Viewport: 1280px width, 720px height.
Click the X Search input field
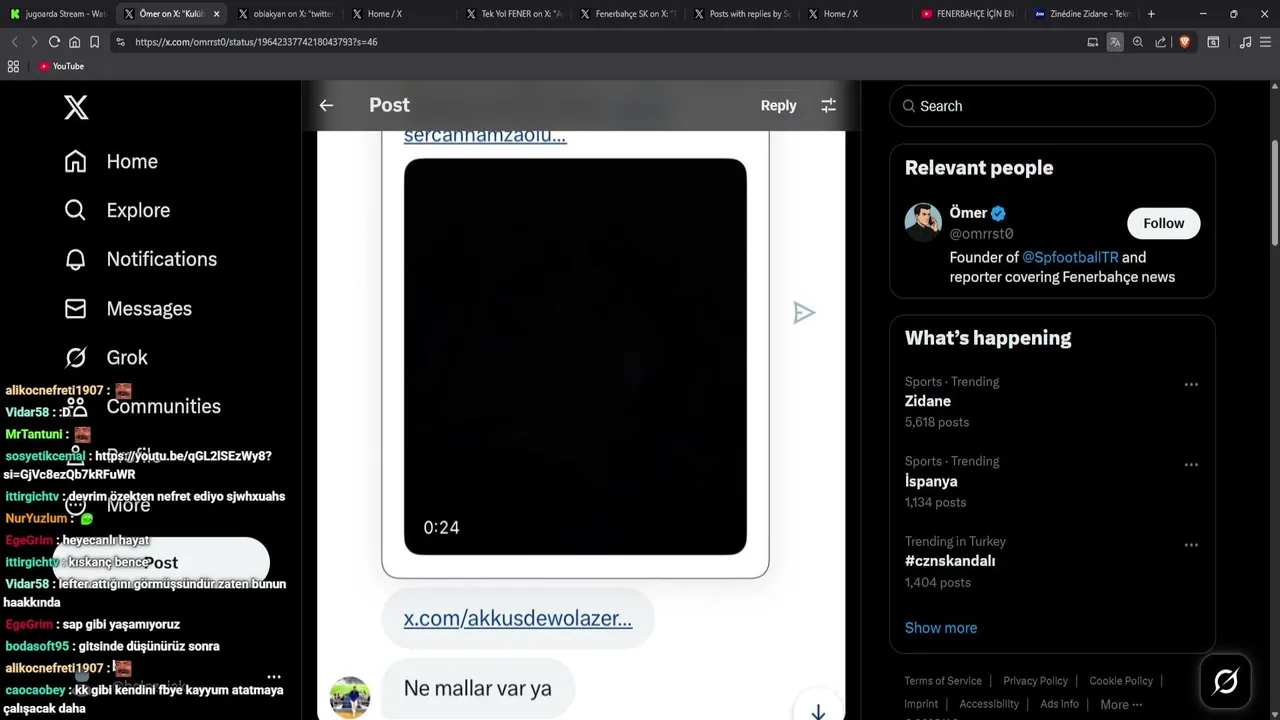pos(1052,106)
